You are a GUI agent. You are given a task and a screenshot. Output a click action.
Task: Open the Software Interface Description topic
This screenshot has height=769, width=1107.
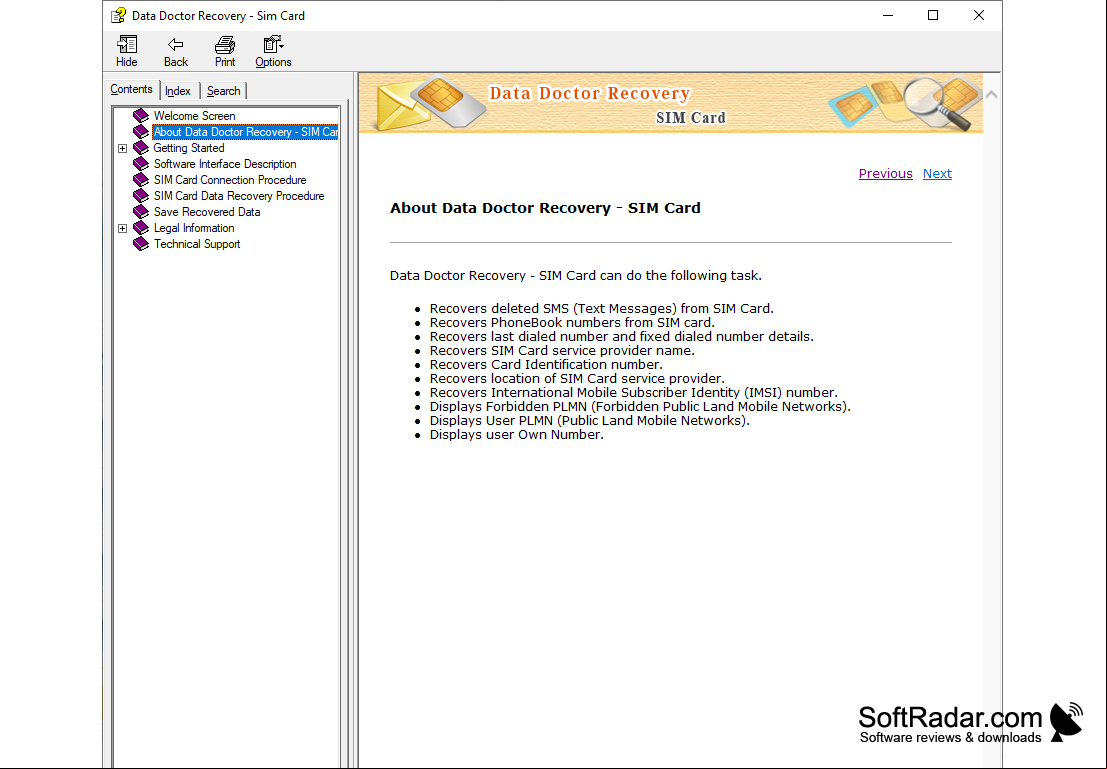tap(225, 164)
